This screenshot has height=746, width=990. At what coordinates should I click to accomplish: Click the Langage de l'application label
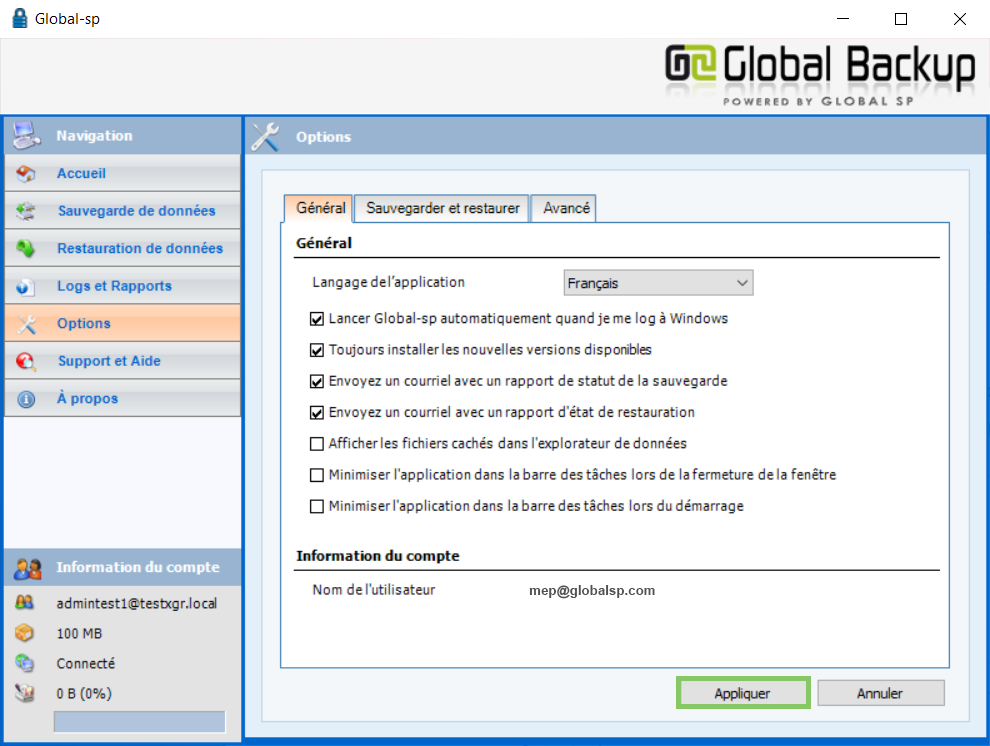(x=388, y=282)
